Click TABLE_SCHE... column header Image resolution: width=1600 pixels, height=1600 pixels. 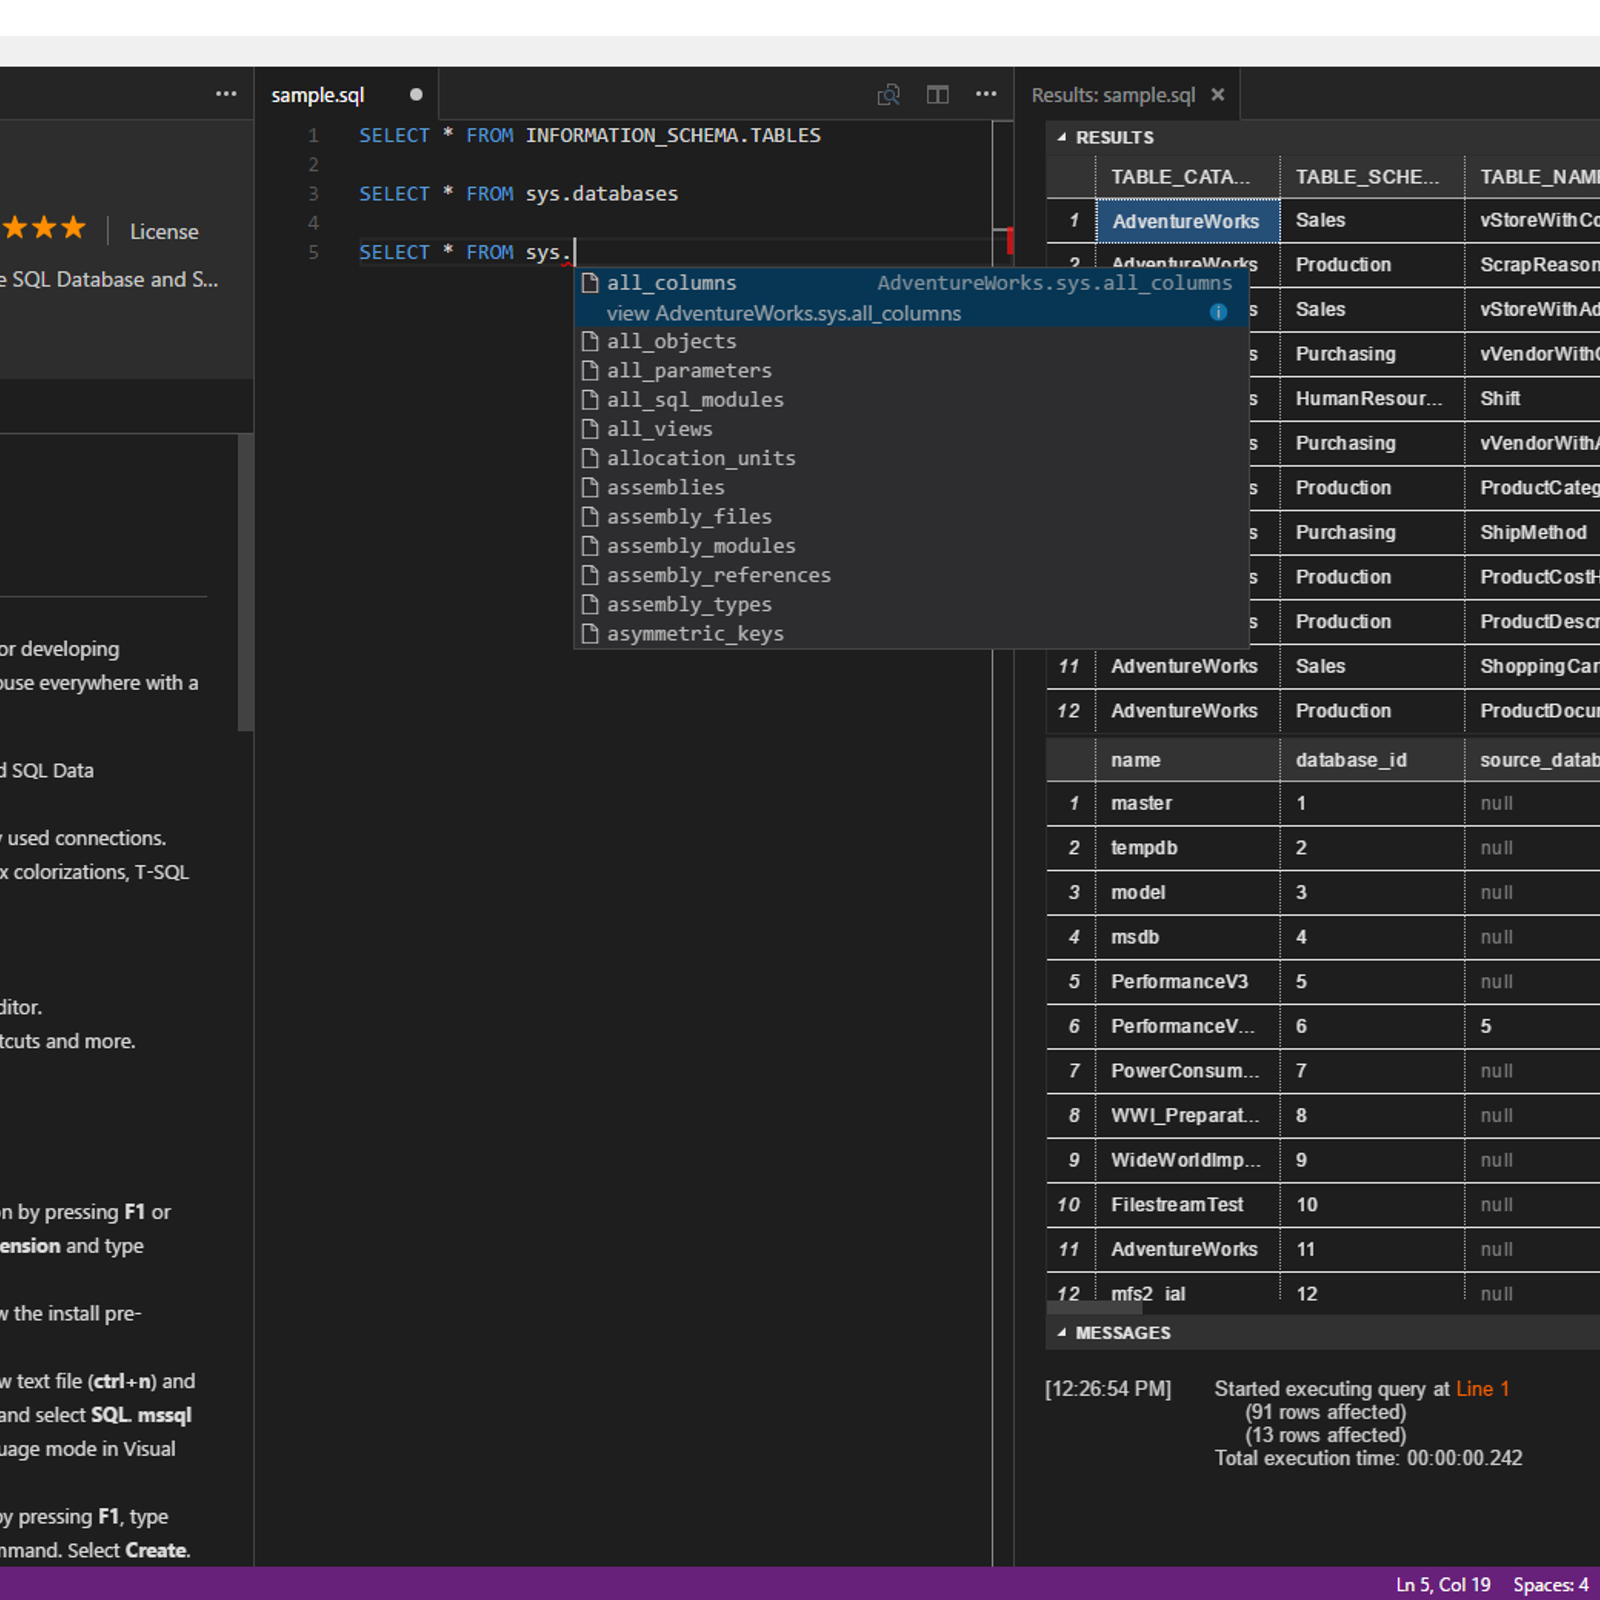click(1371, 177)
